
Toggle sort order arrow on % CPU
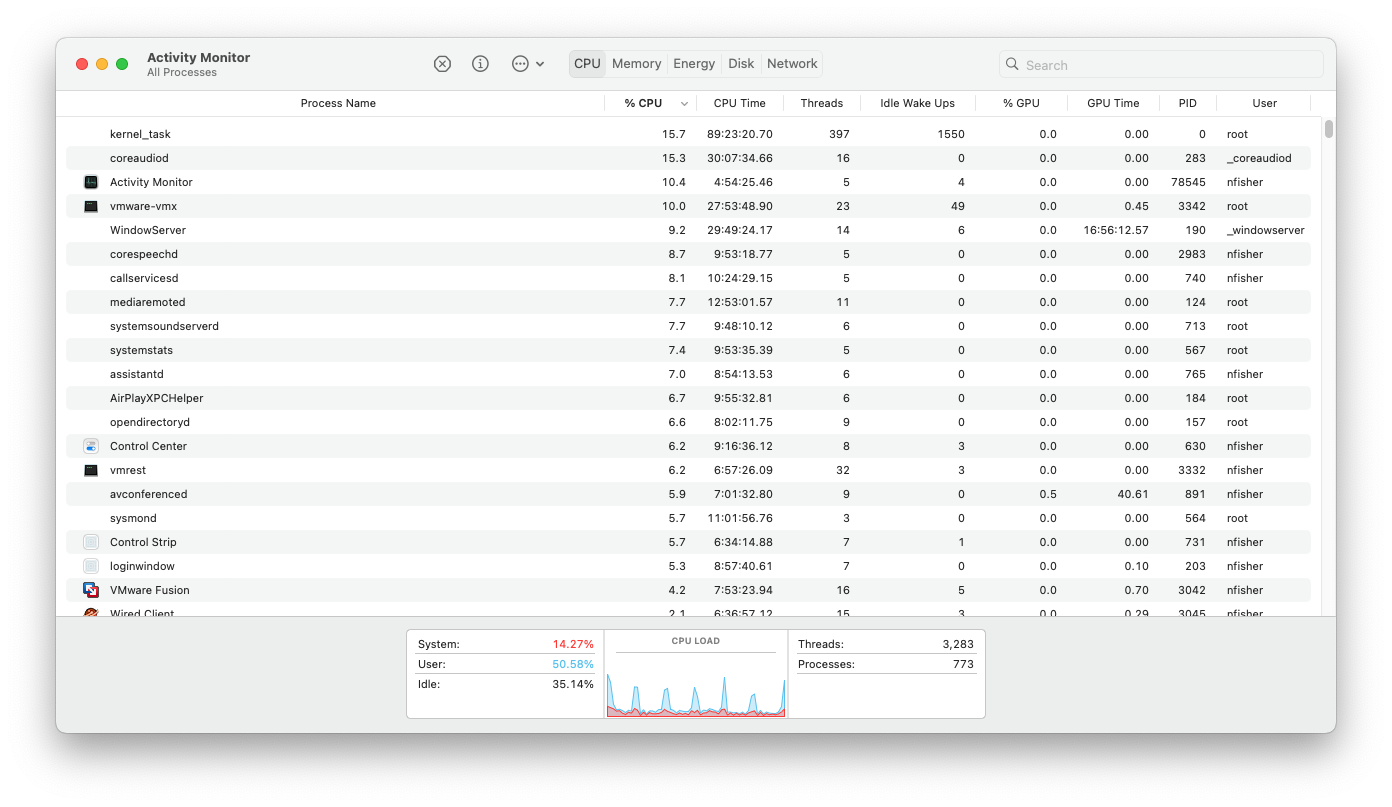(x=684, y=104)
